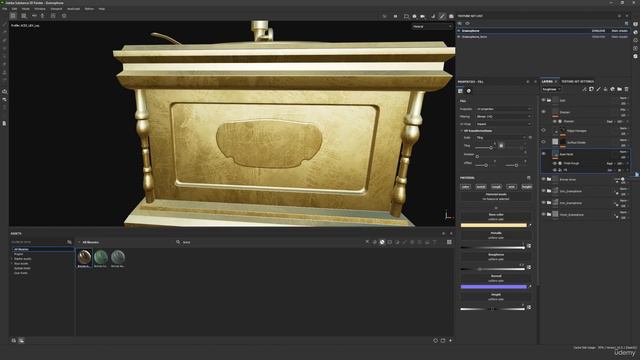Viewport: 640px width, 360px height.
Task: Select the first bronze material thumbnail
Action: point(84,258)
